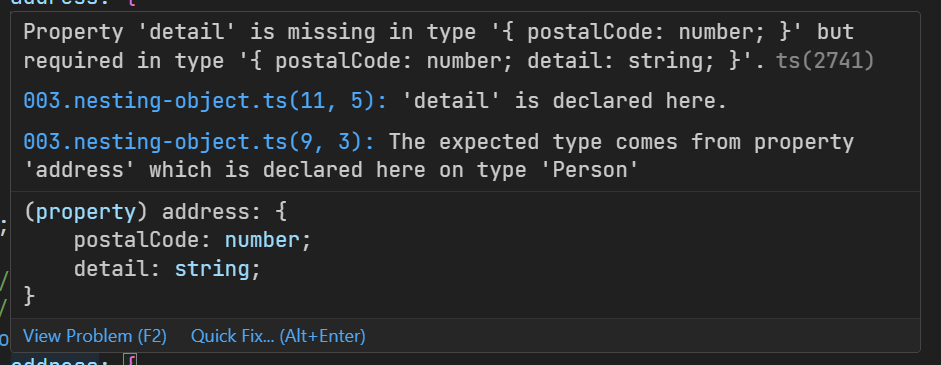
Task: Click the "detail: string;" signature line
Action: click(167, 269)
